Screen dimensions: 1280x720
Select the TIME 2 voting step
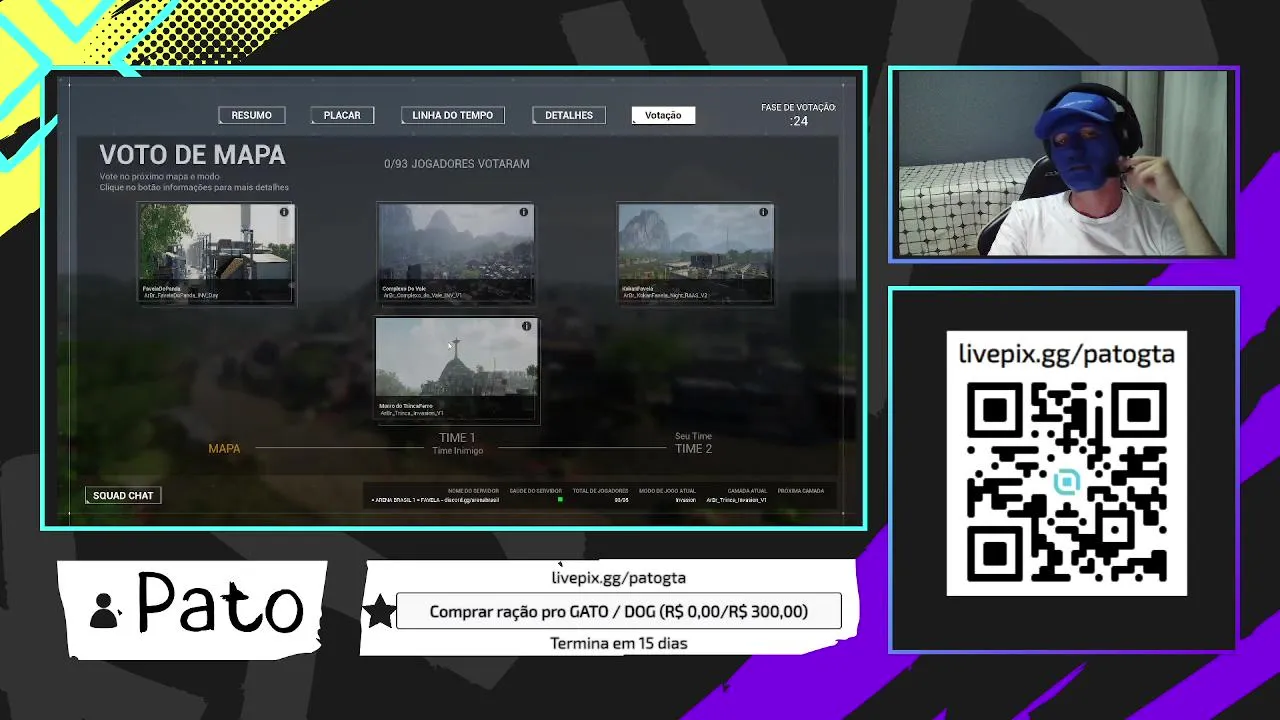click(693, 443)
